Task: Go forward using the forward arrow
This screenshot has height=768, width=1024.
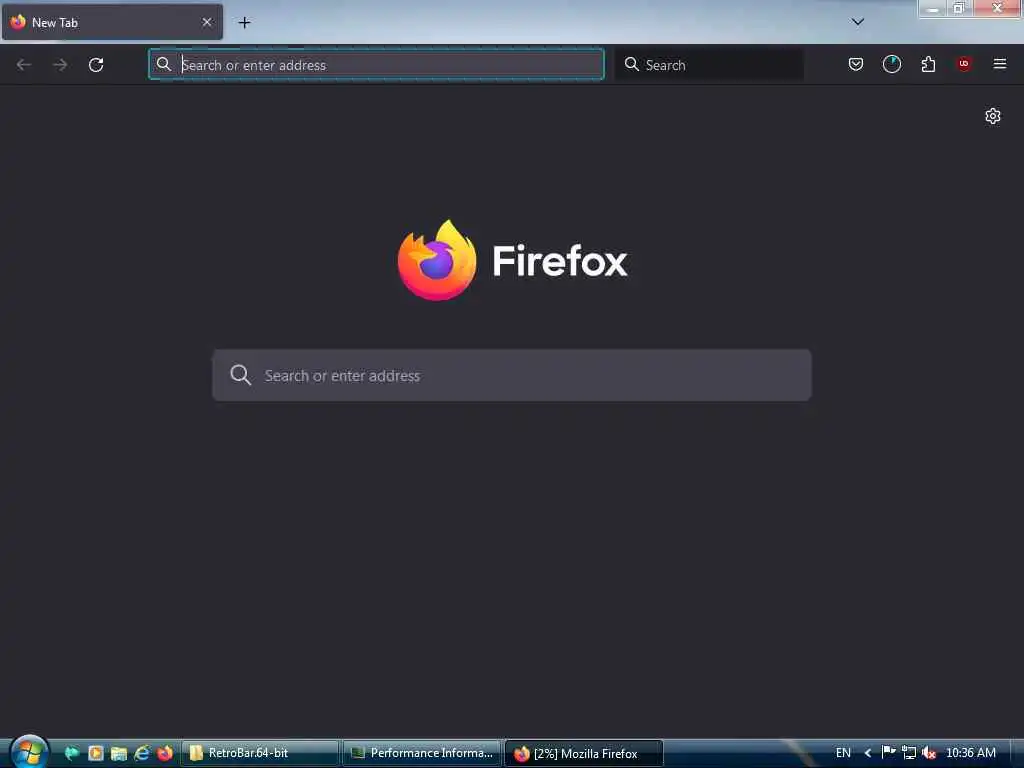Action: click(x=60, y=65)
